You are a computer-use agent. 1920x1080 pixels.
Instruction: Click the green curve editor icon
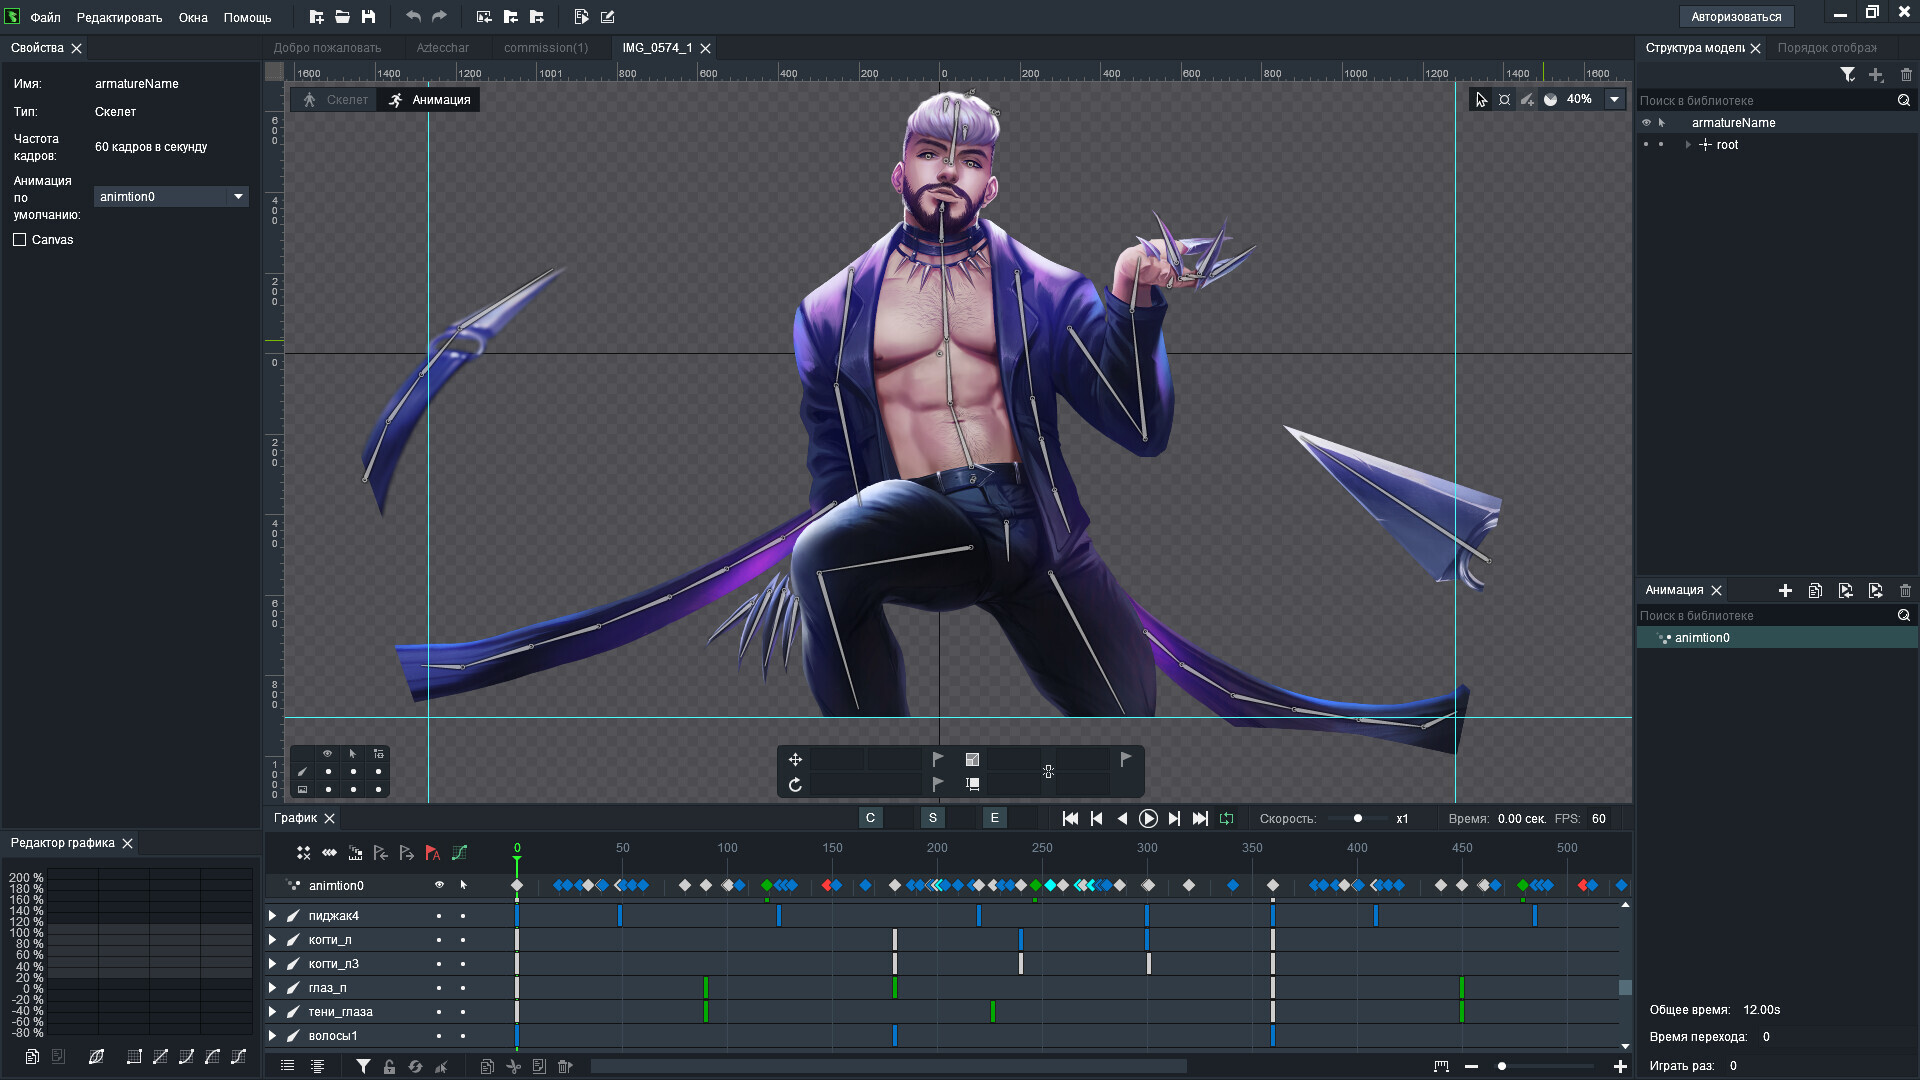pos(459,853)
